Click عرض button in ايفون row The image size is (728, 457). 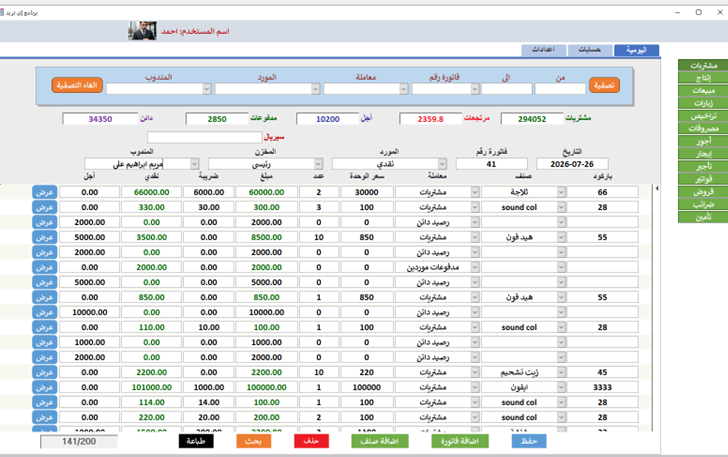point(45,387)
